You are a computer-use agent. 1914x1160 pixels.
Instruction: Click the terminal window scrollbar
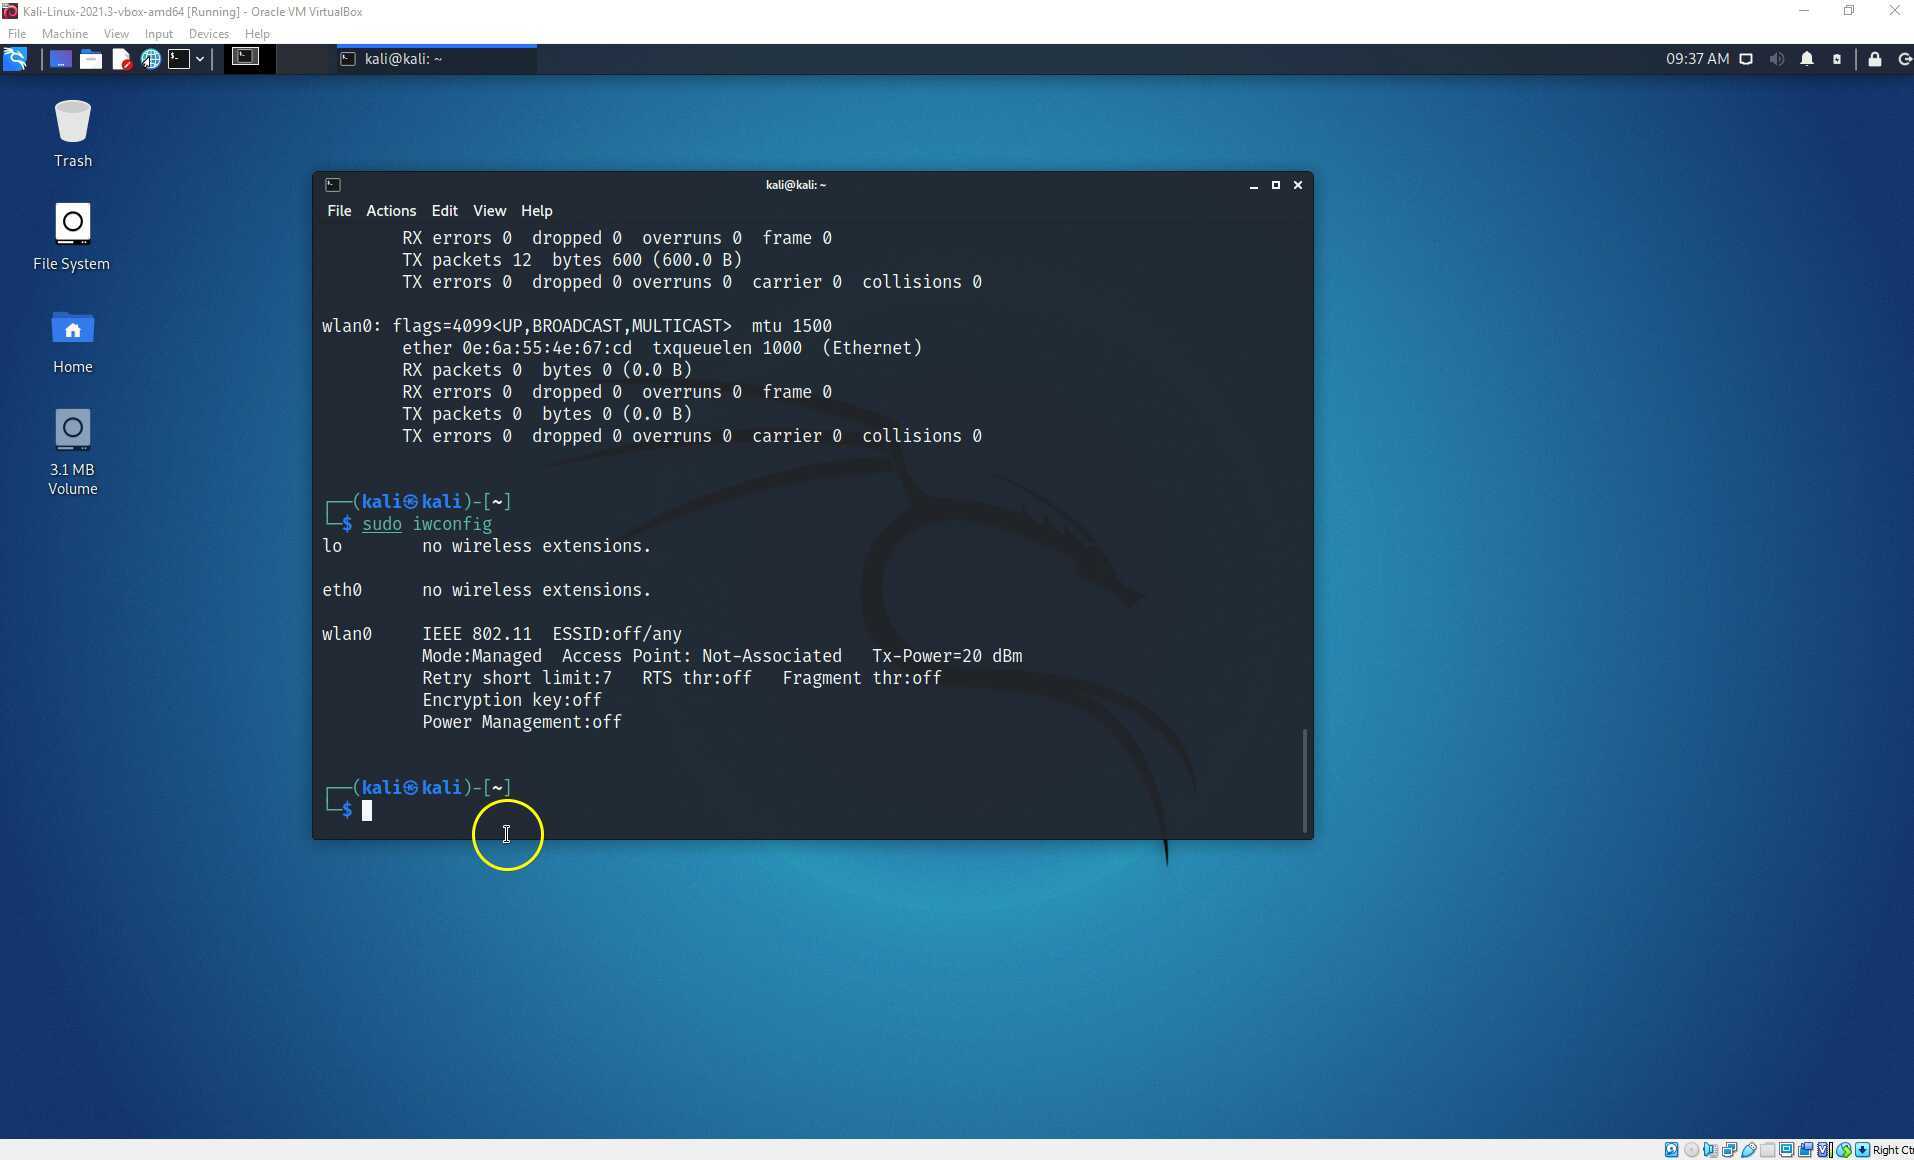[x=1305, y=780]
